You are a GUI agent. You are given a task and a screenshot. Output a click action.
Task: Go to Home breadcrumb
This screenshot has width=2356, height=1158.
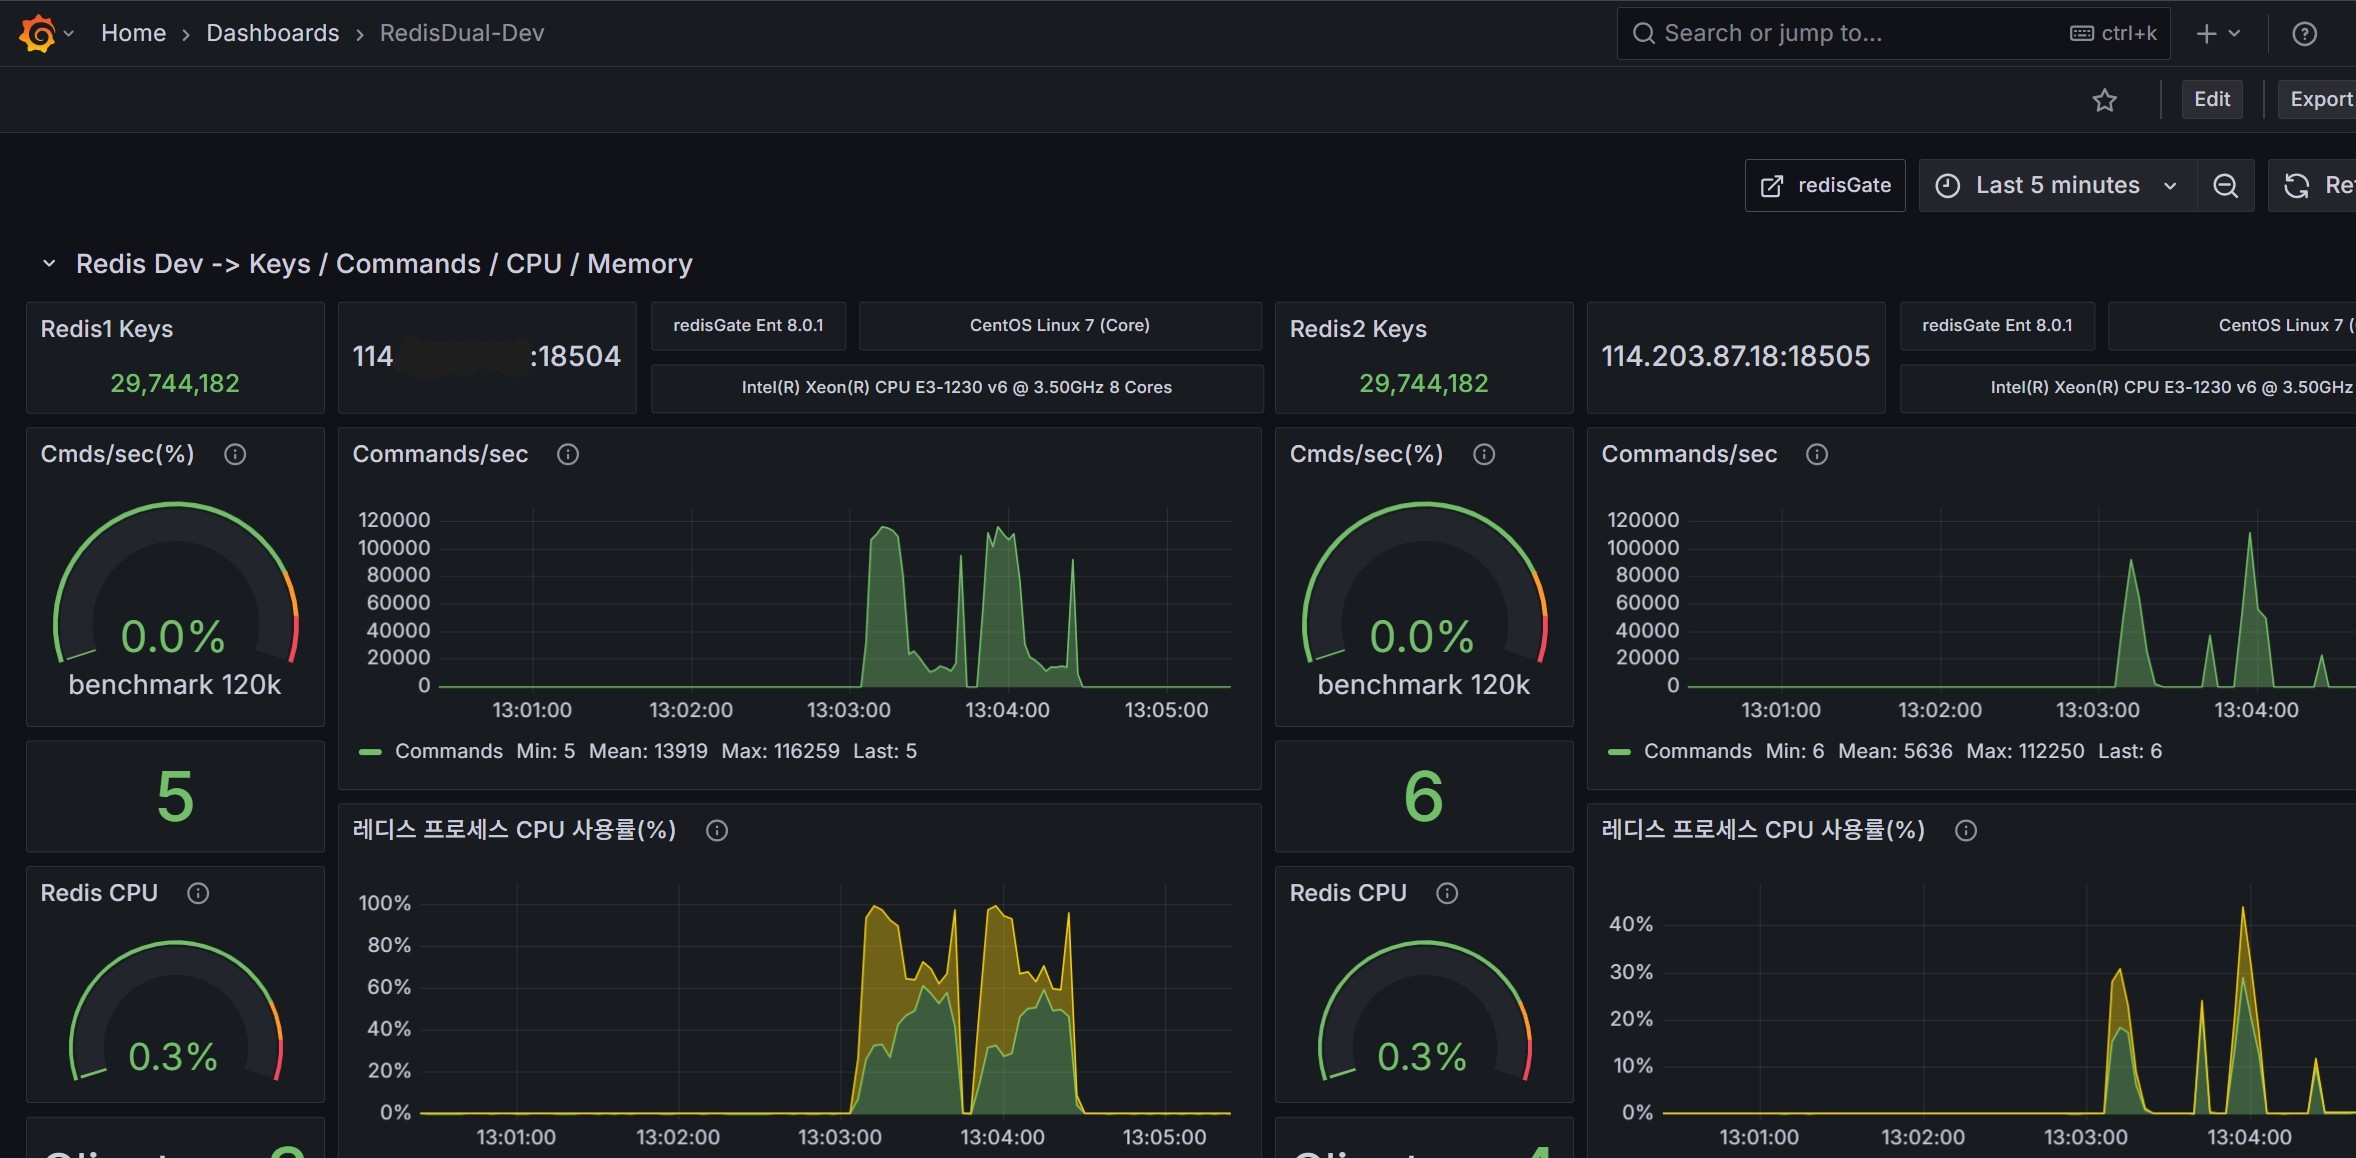(133, 34)
